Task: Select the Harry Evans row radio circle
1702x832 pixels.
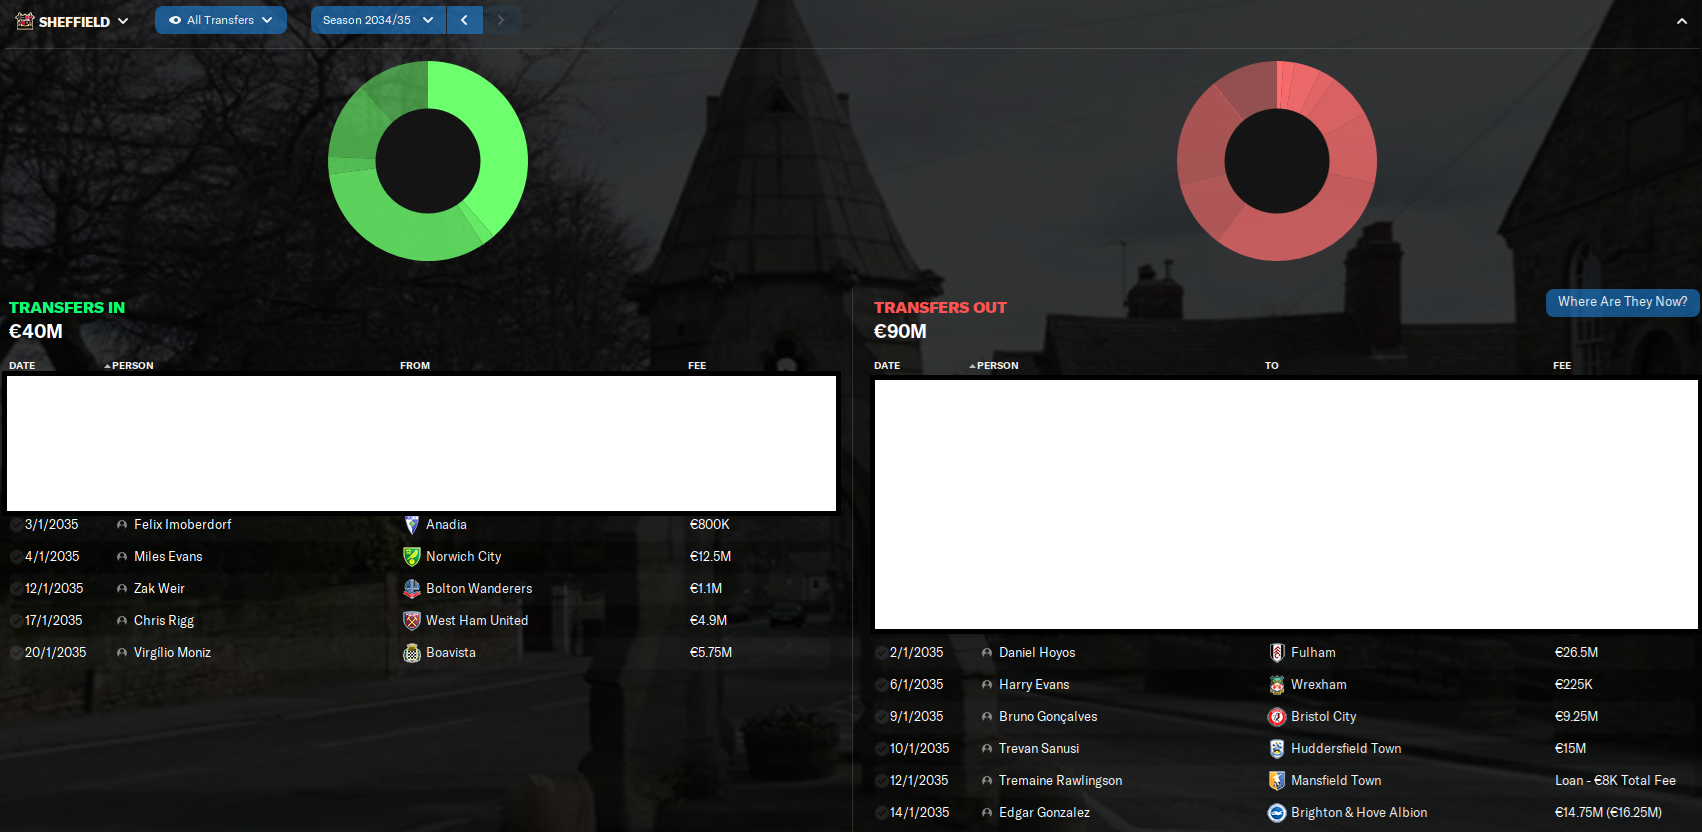Action: pos(881,685)
